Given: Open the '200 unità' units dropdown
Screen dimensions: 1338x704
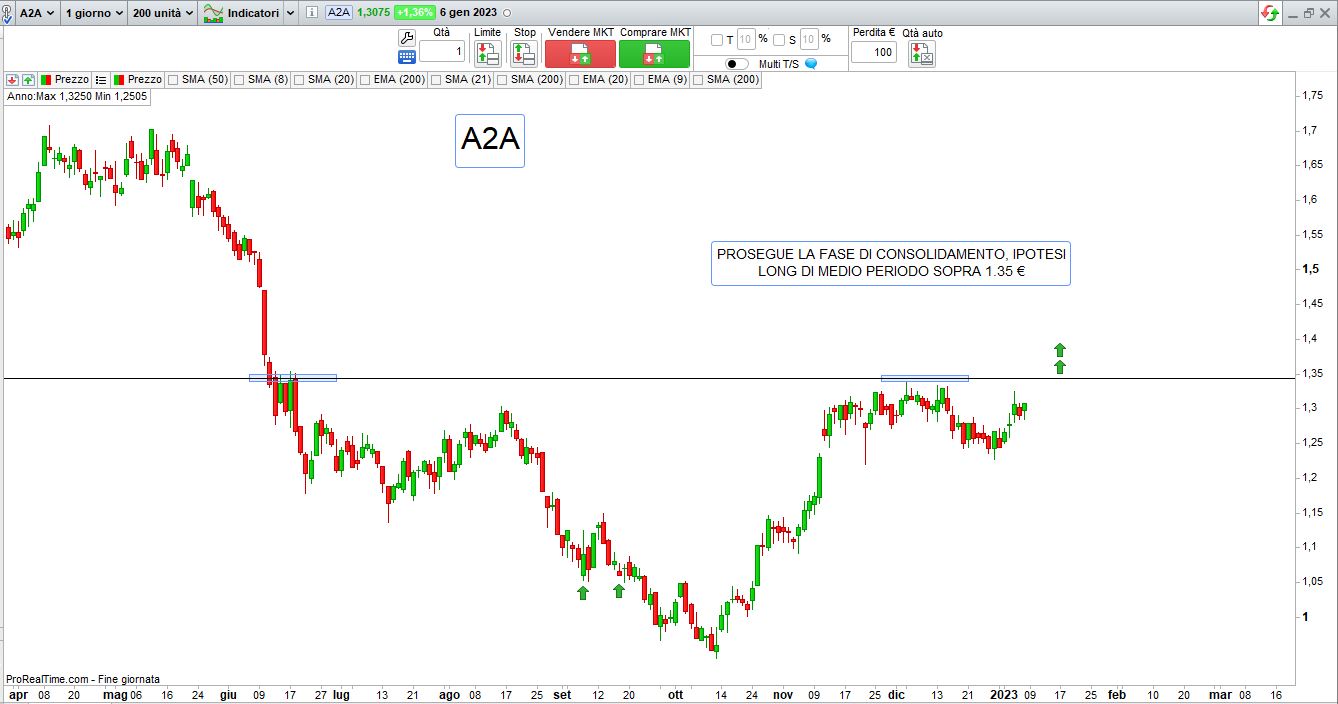Looking at the screenshot, I should [x=162, y=13].
